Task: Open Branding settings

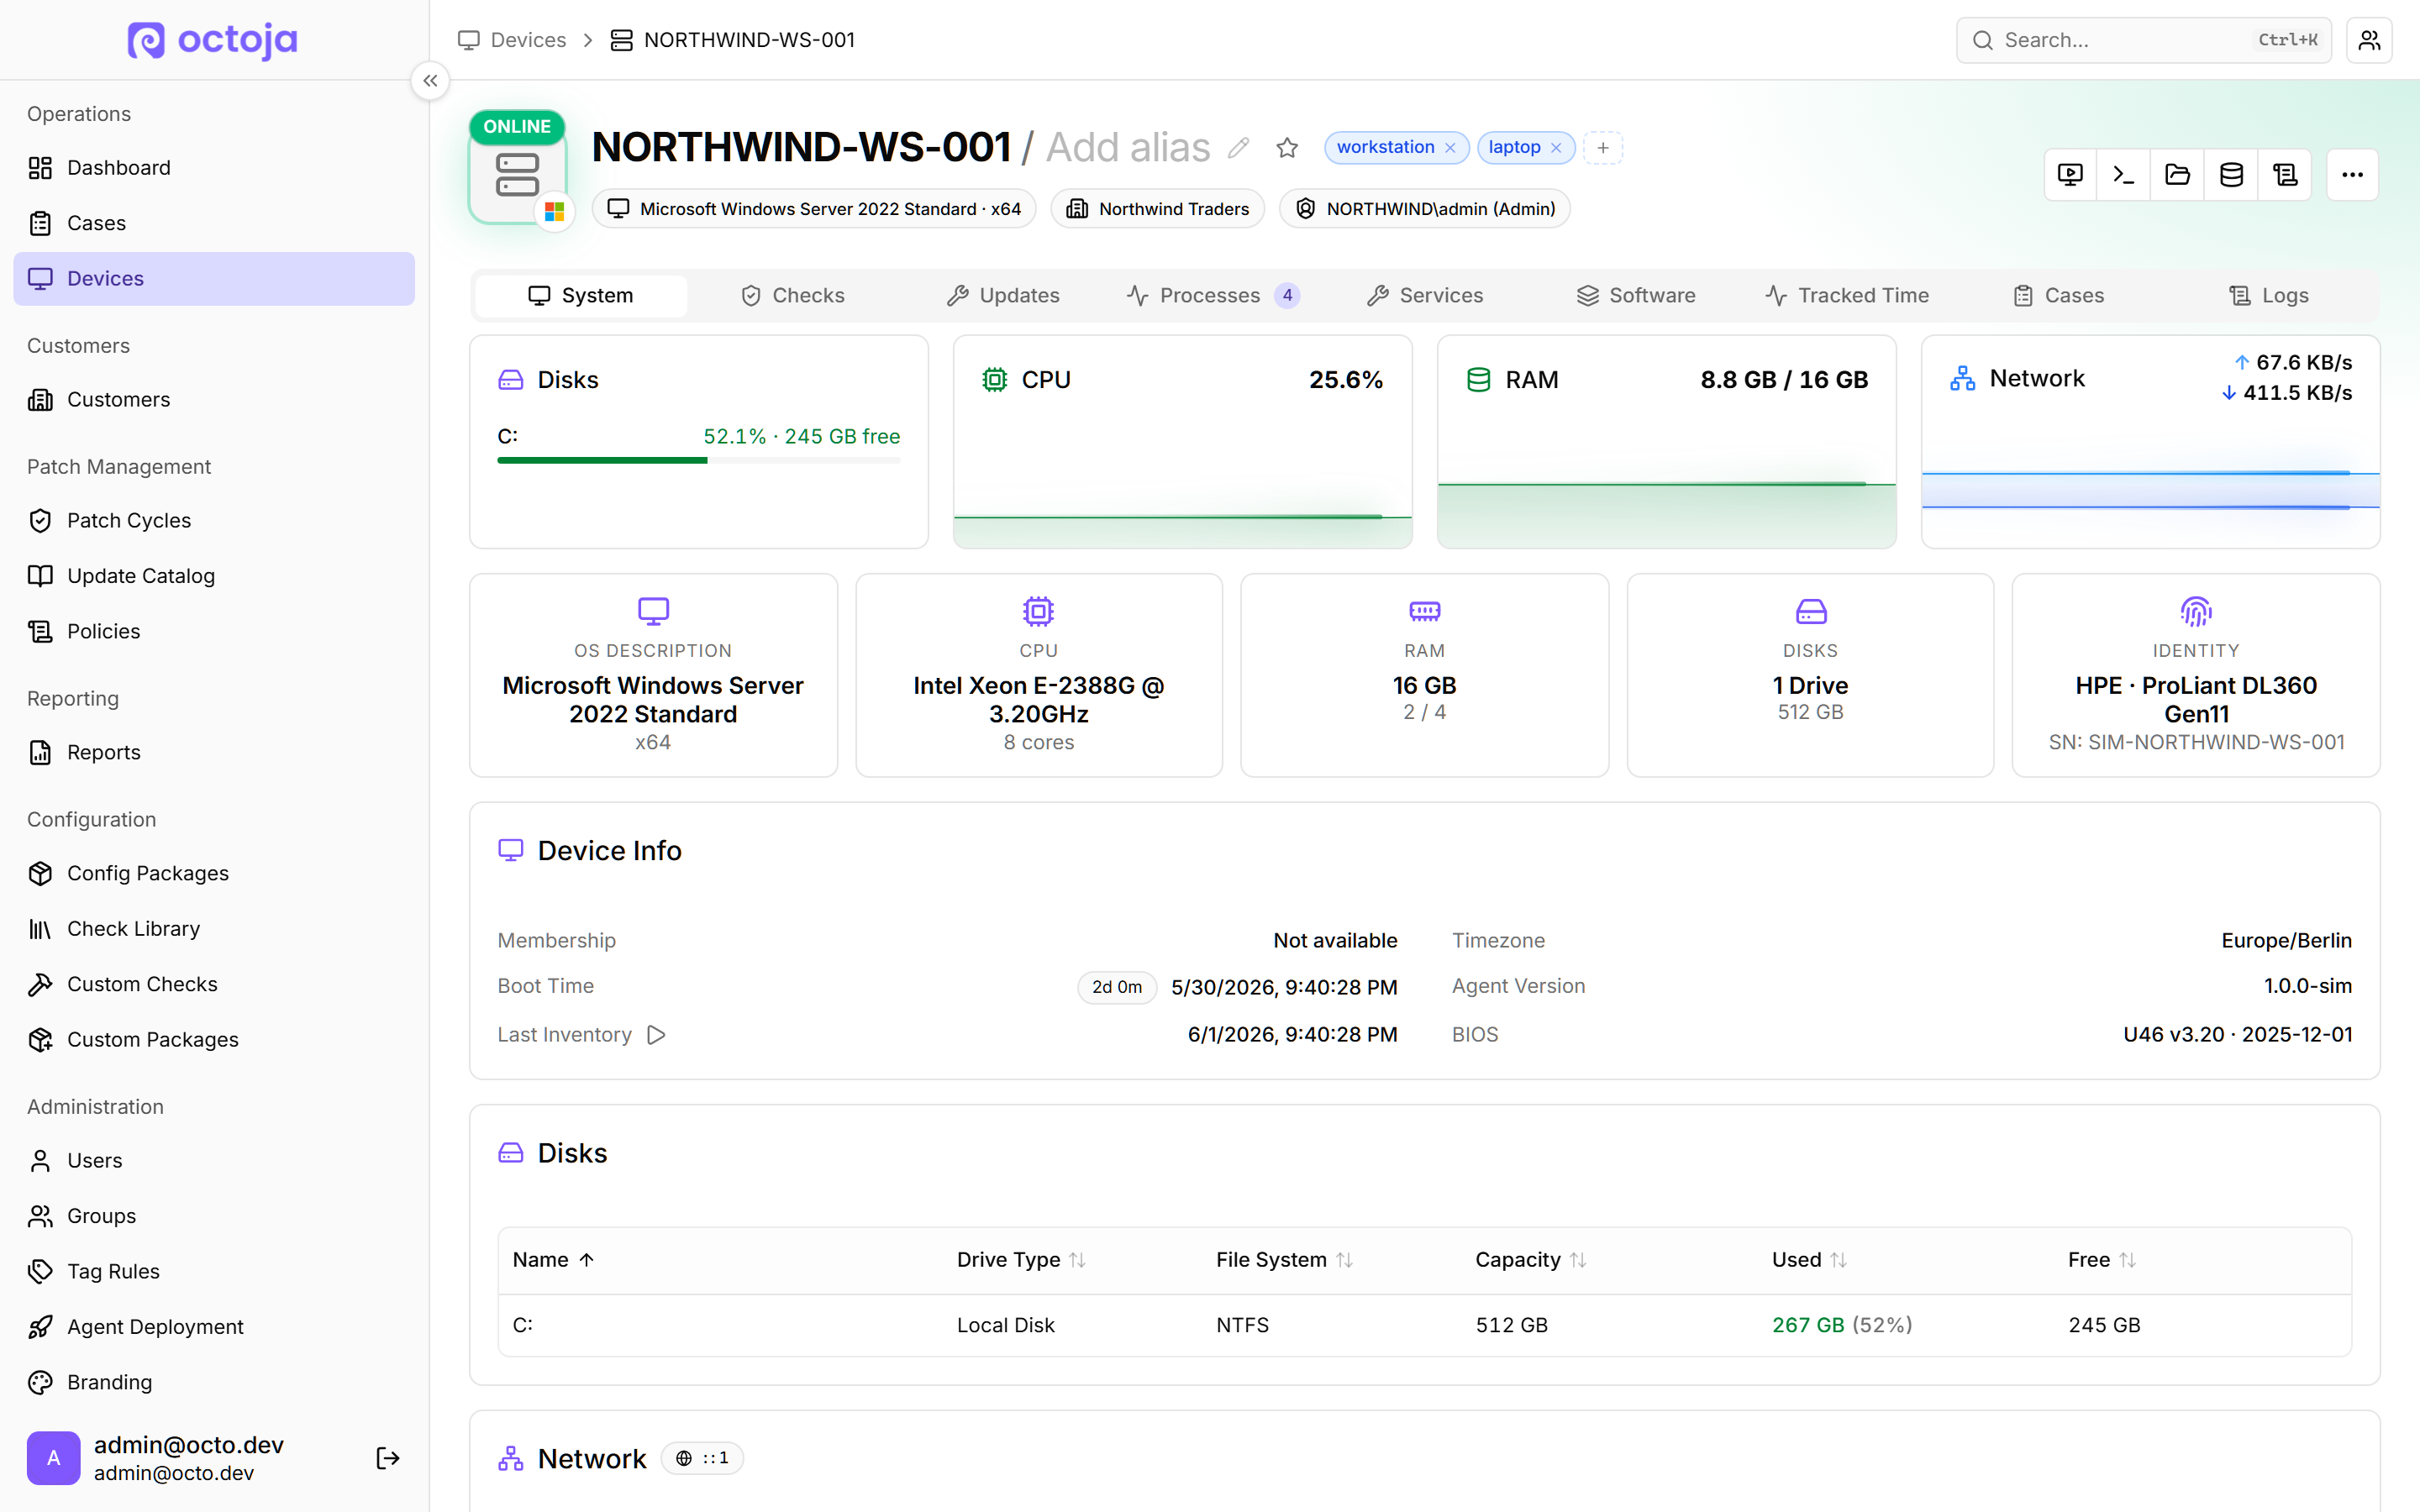Action: [214, 1383]
